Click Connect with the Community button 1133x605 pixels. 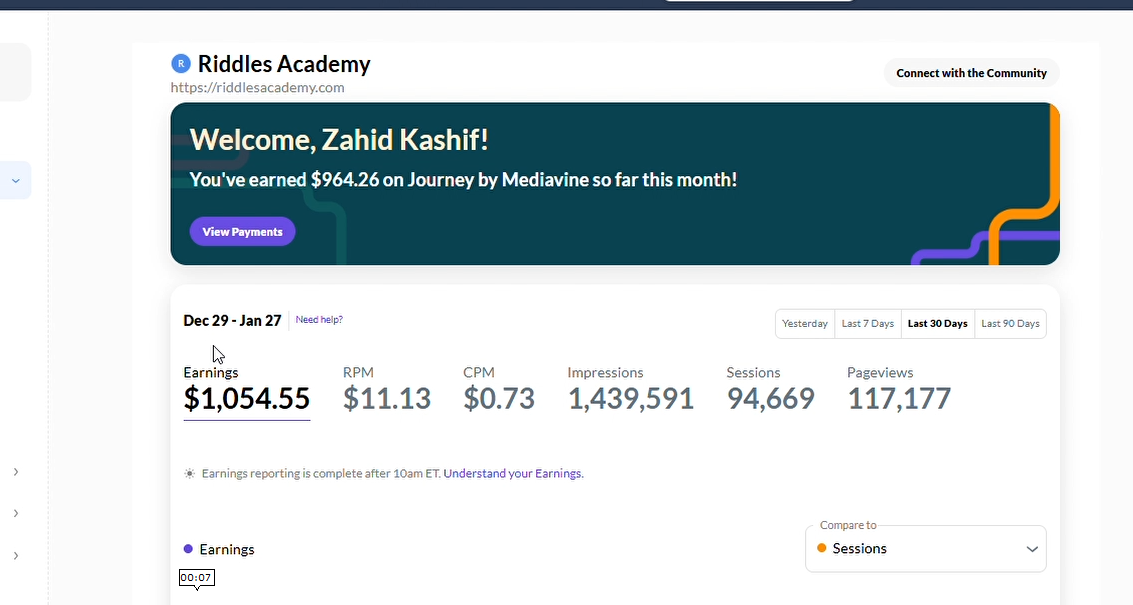(x=971, y=73)
